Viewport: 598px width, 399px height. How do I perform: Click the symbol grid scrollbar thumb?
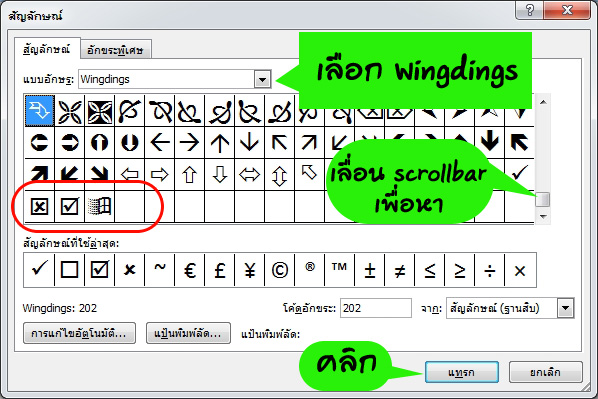click(x=543, y=199)
